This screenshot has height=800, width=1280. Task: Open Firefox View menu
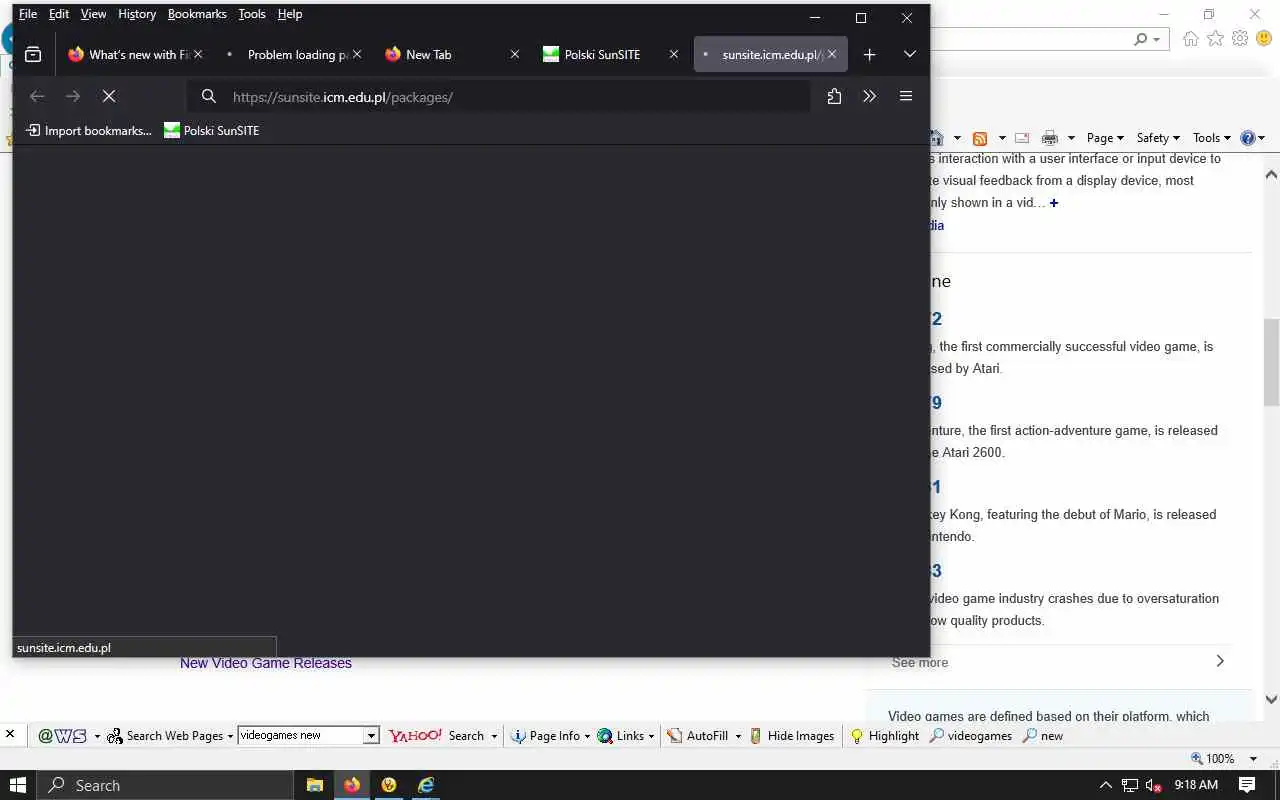[93, 14]
